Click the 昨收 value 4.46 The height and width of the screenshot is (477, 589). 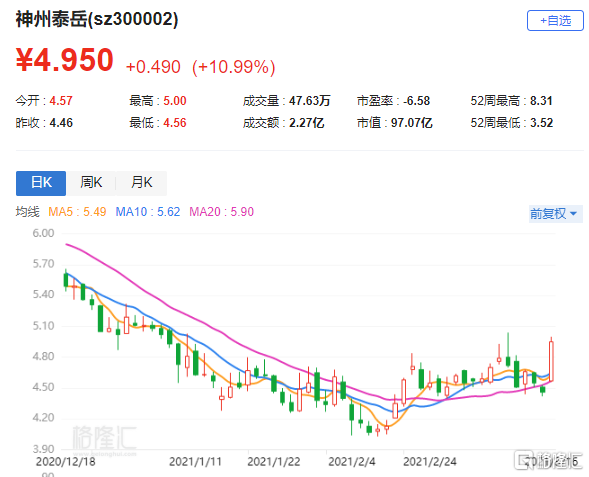(61, 123)
